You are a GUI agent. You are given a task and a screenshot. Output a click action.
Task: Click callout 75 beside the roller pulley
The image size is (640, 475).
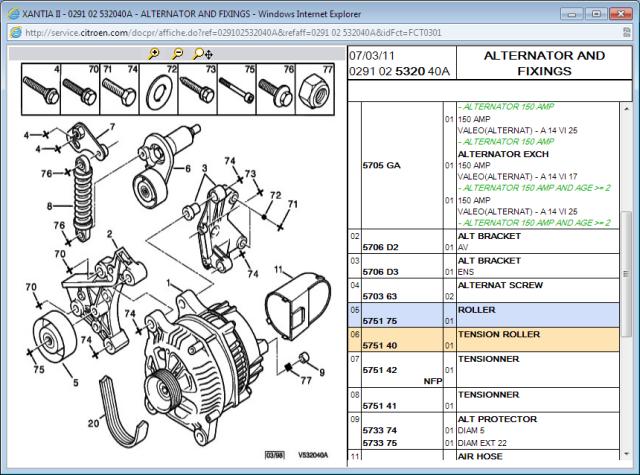pos(39,370)
